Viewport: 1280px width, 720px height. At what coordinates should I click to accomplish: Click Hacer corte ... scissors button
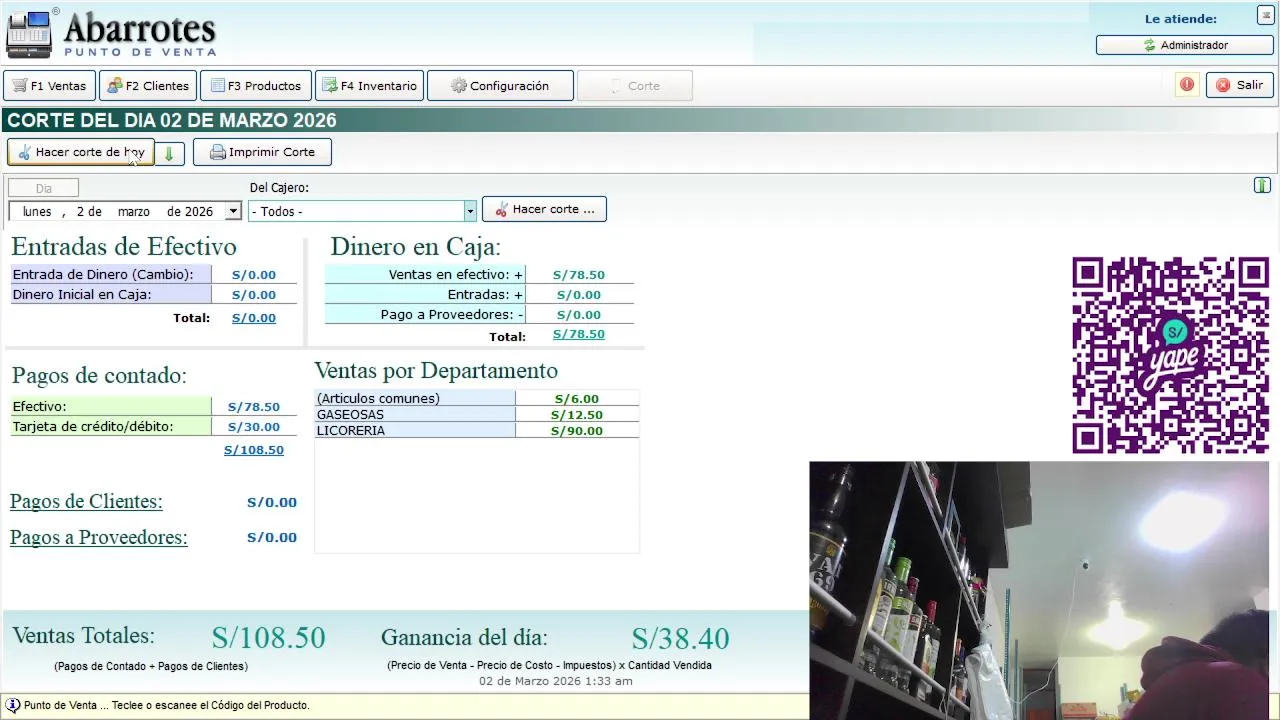click(544, 209)
